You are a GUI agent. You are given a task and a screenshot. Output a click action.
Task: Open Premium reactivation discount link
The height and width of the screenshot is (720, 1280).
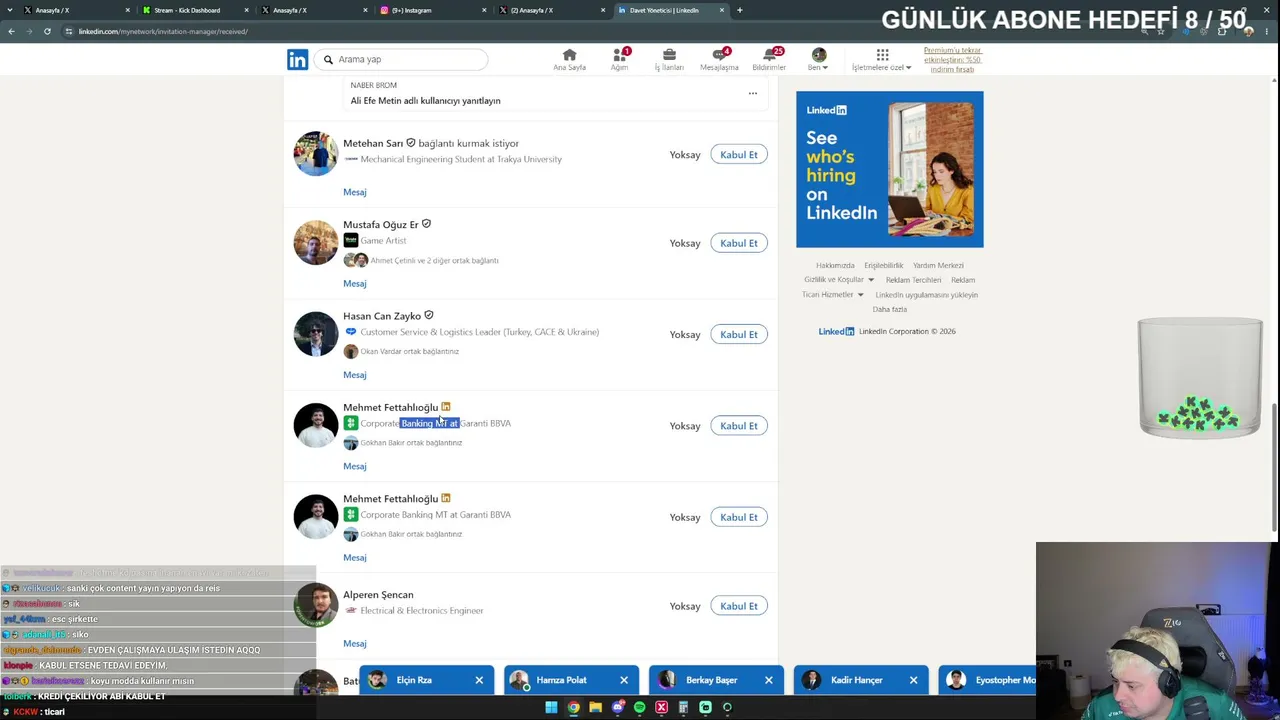[952, 60]
